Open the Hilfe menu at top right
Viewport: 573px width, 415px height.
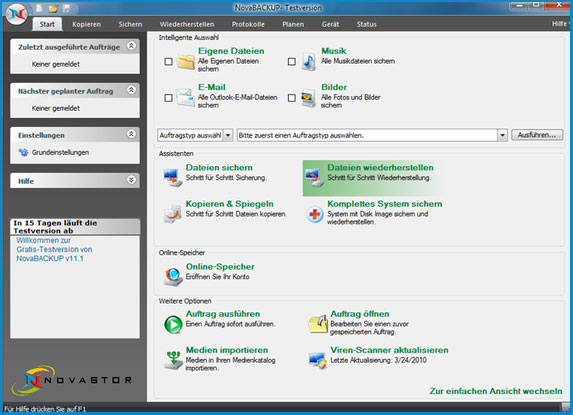(x=560, y=24)
